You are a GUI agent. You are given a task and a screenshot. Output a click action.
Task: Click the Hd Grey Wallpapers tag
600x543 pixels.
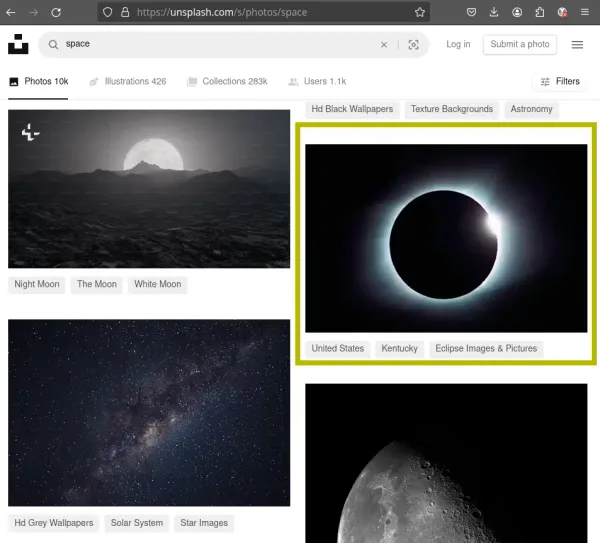point(54,523)
